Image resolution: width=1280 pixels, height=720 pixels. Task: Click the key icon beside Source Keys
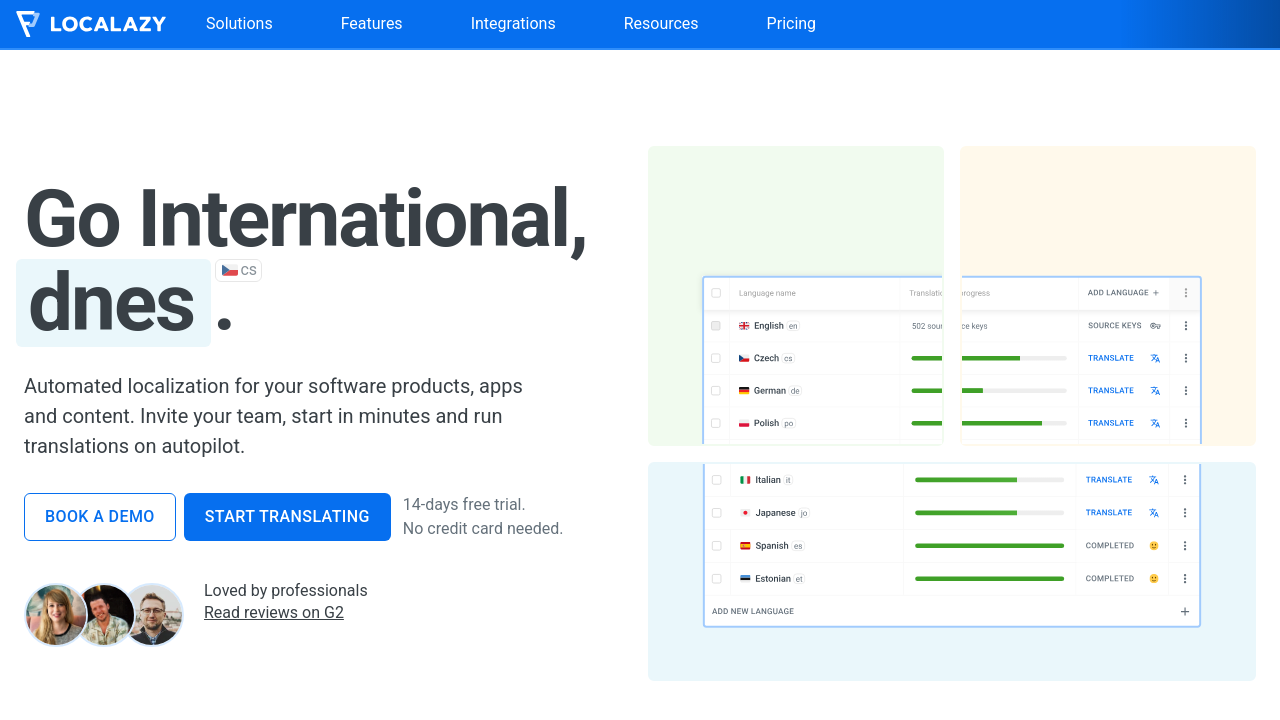tap(1155, 326)
